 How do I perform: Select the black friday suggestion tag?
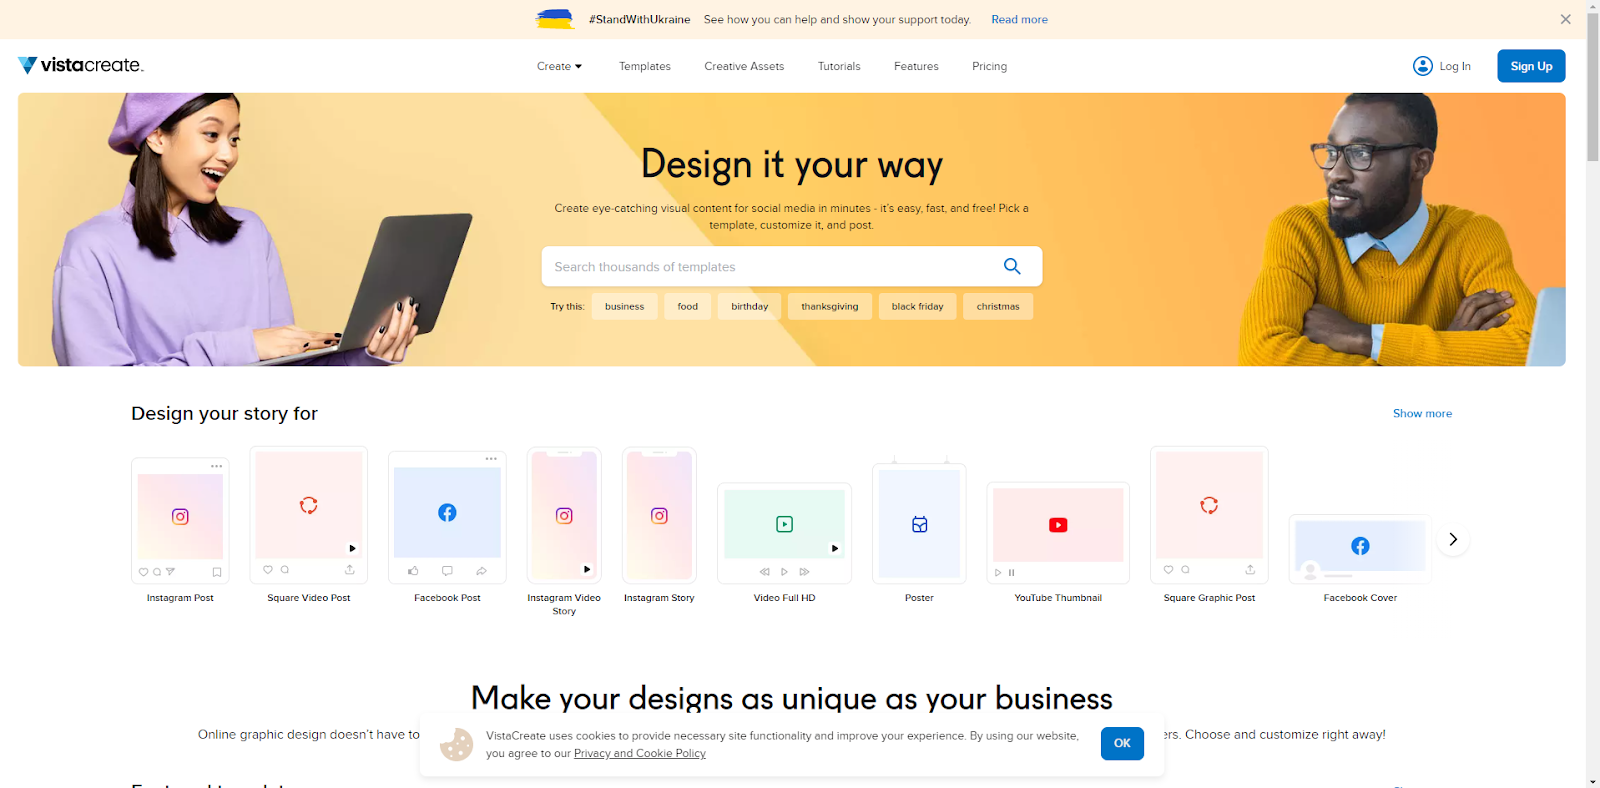917,306
